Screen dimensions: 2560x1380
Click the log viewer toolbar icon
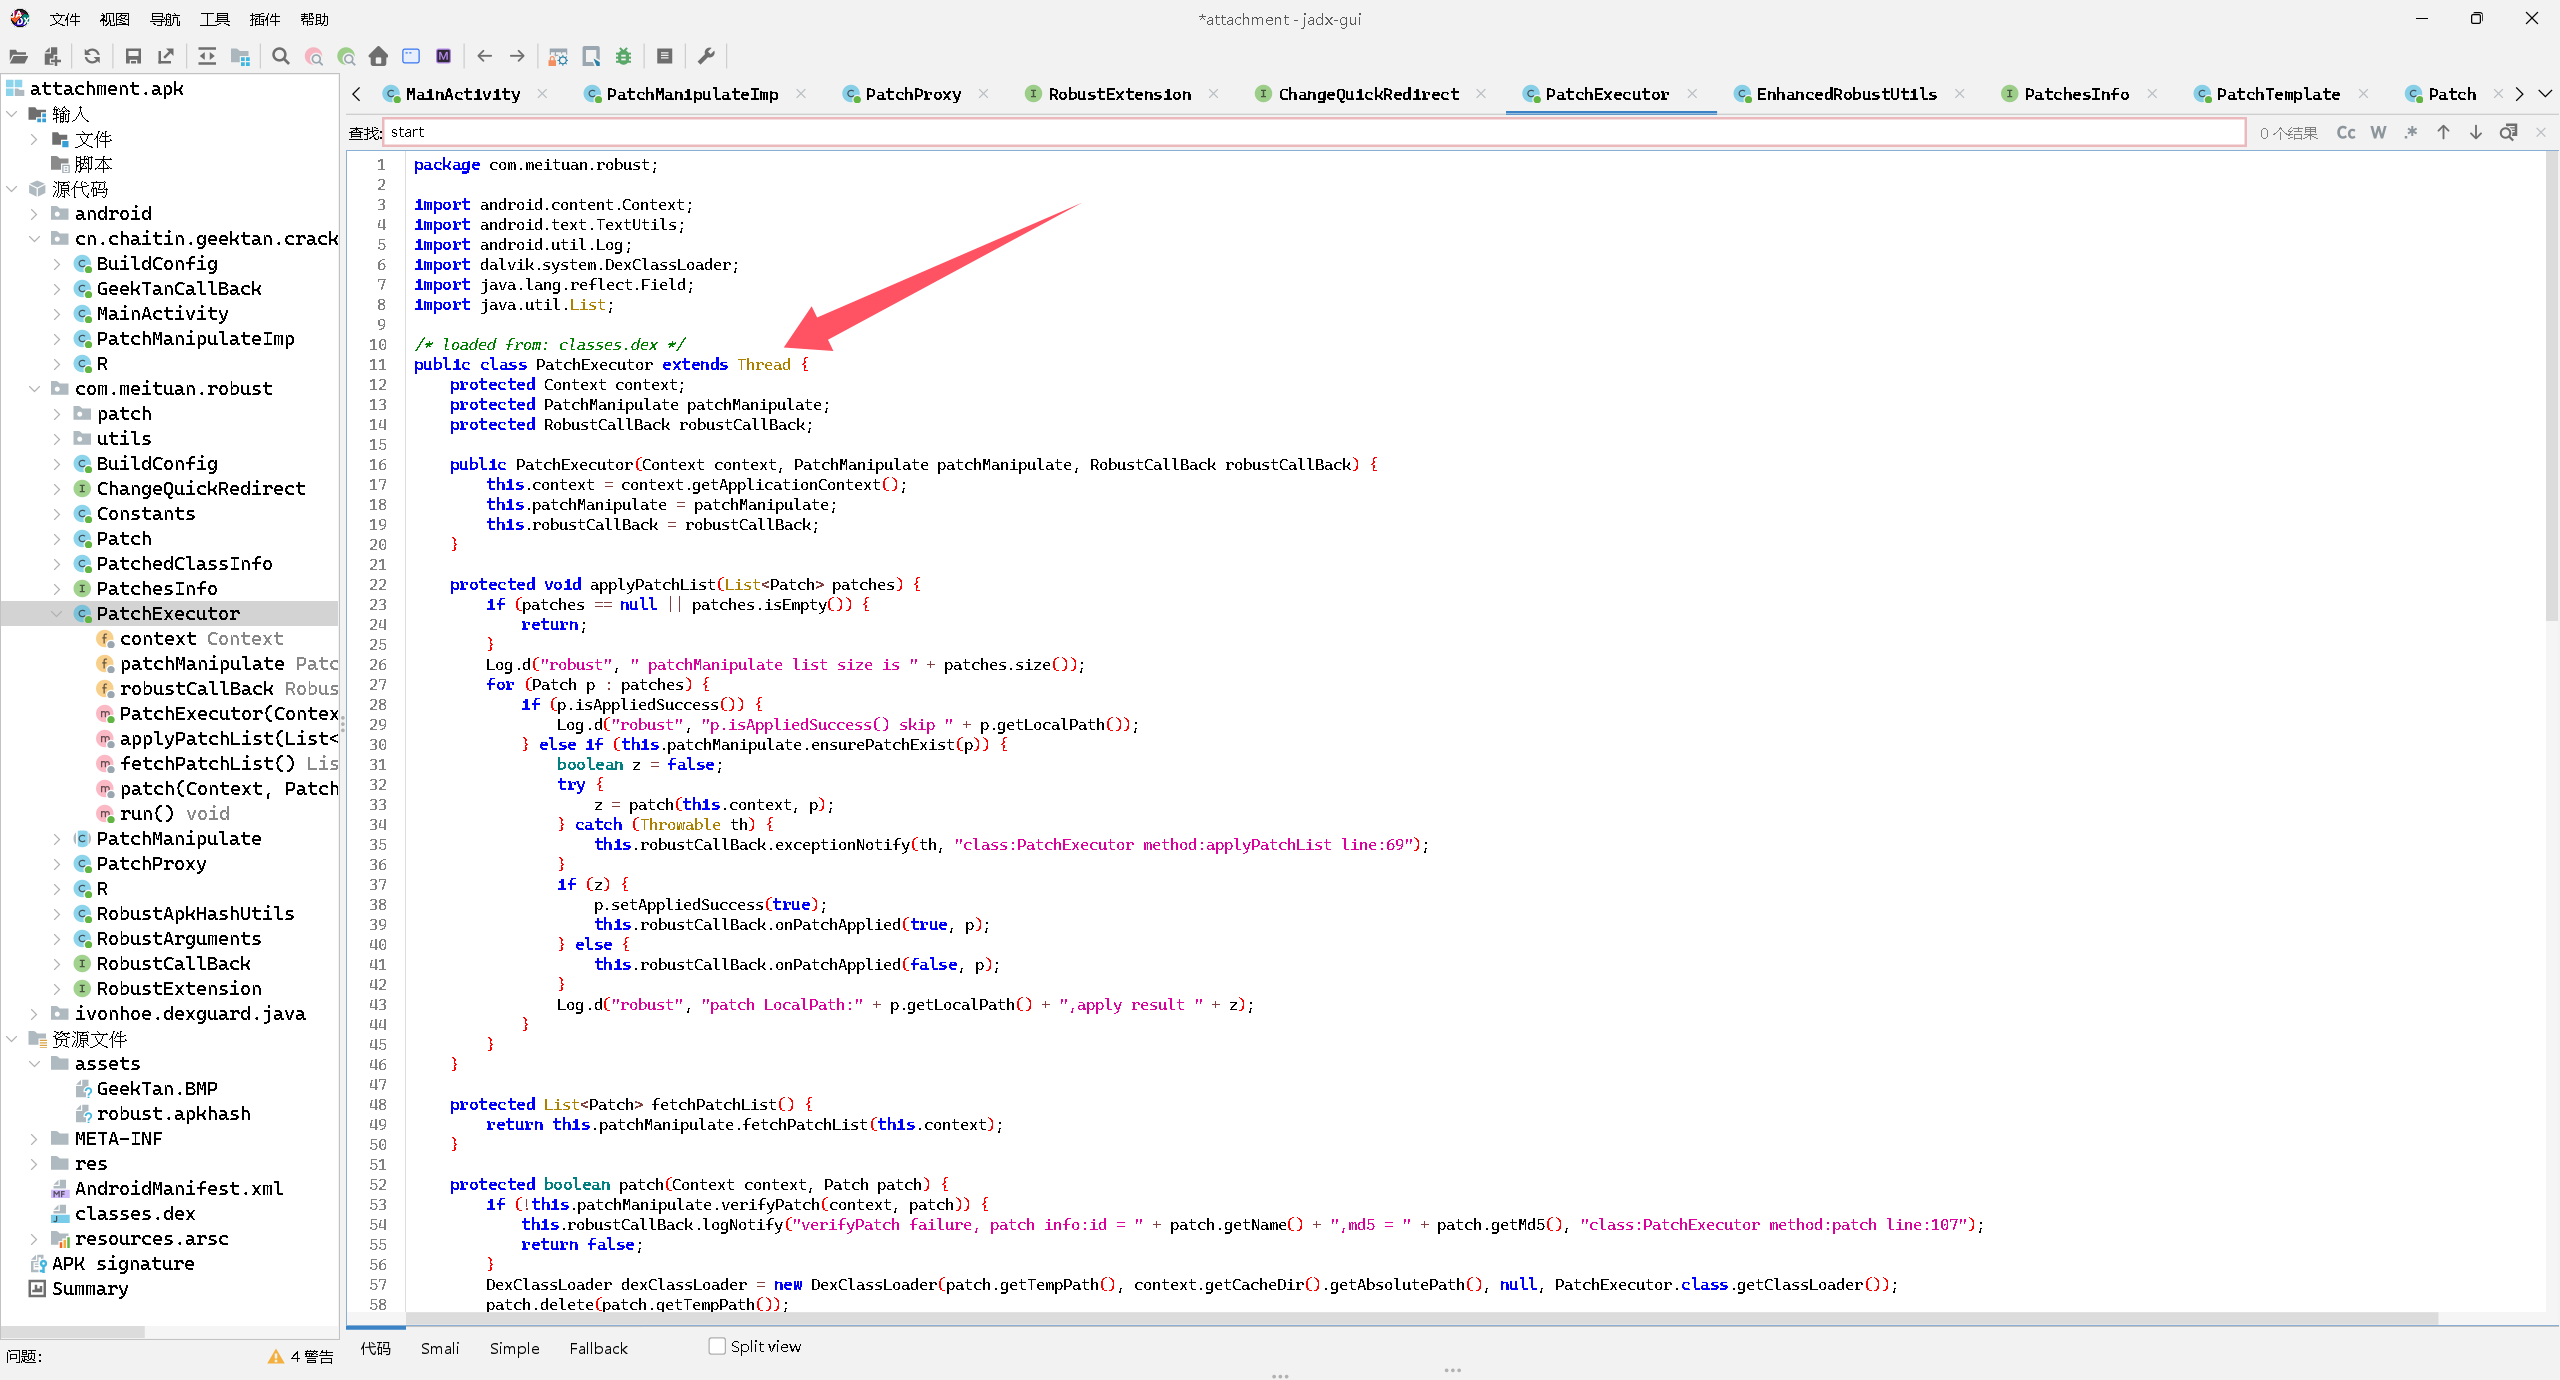click(664, 57)
